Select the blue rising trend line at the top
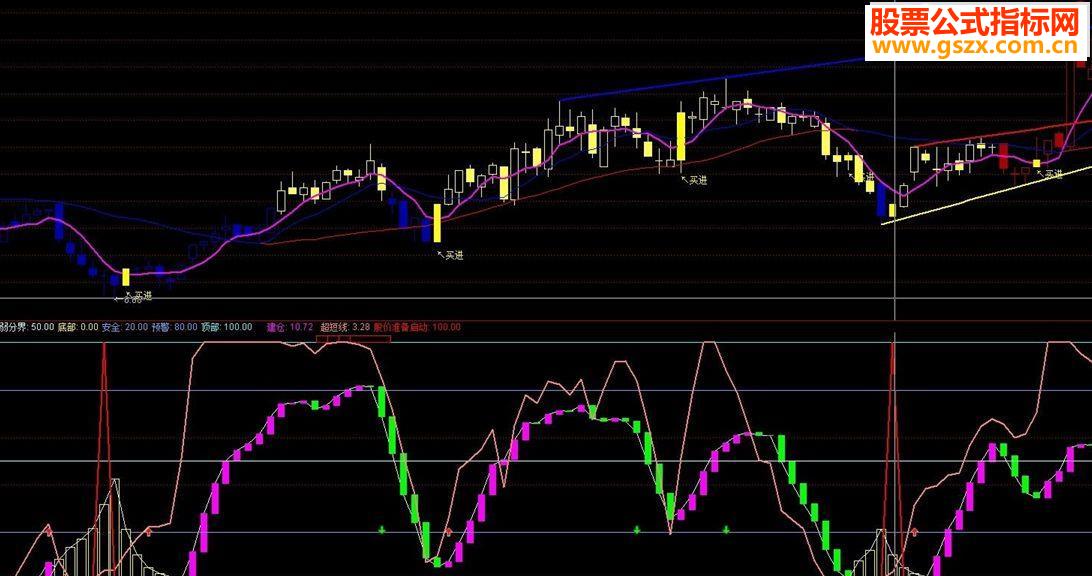Image resolution: width=1092 pixels, height=576 pixels. (x=710, y=79)
